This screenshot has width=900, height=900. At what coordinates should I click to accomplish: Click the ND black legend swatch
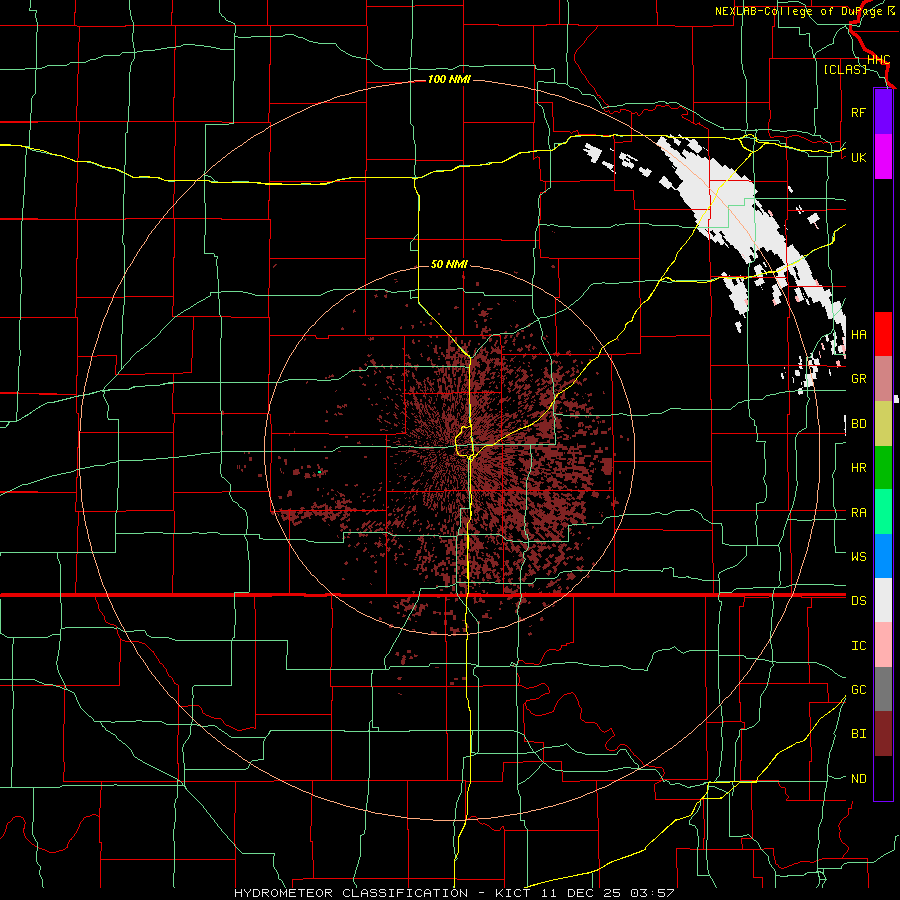tap(883, 778)
